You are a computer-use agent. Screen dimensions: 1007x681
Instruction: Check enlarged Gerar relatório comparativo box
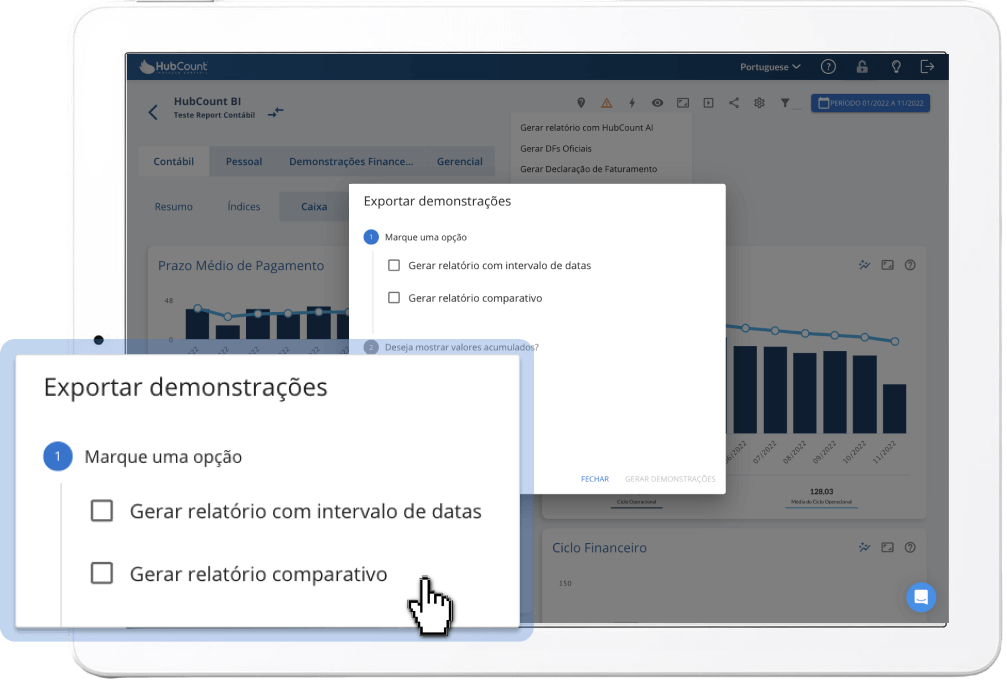point(101,573)
